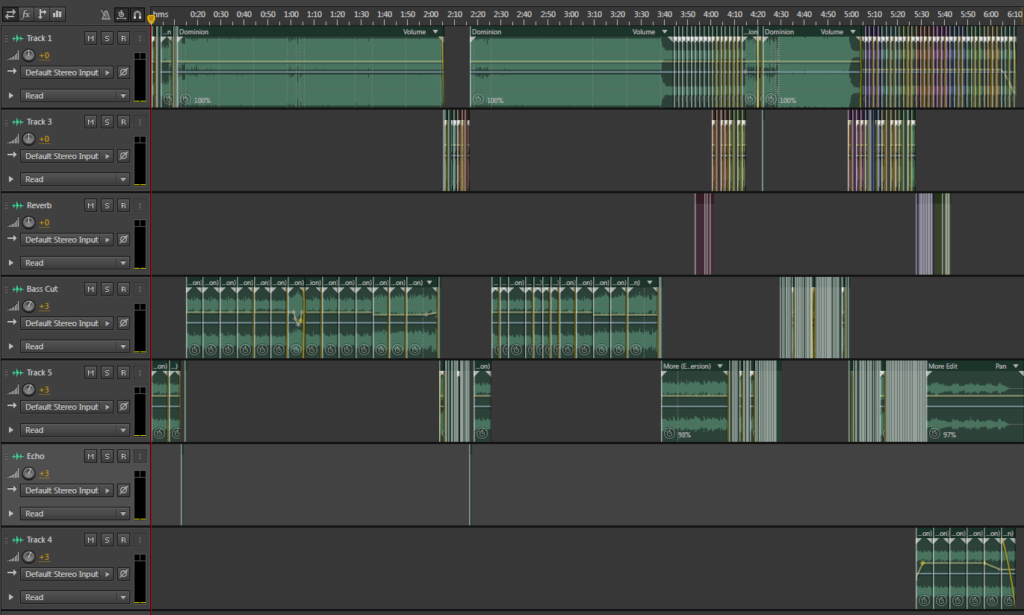
Task: Click the pan knob on Track 5
Action: (29, 390)
